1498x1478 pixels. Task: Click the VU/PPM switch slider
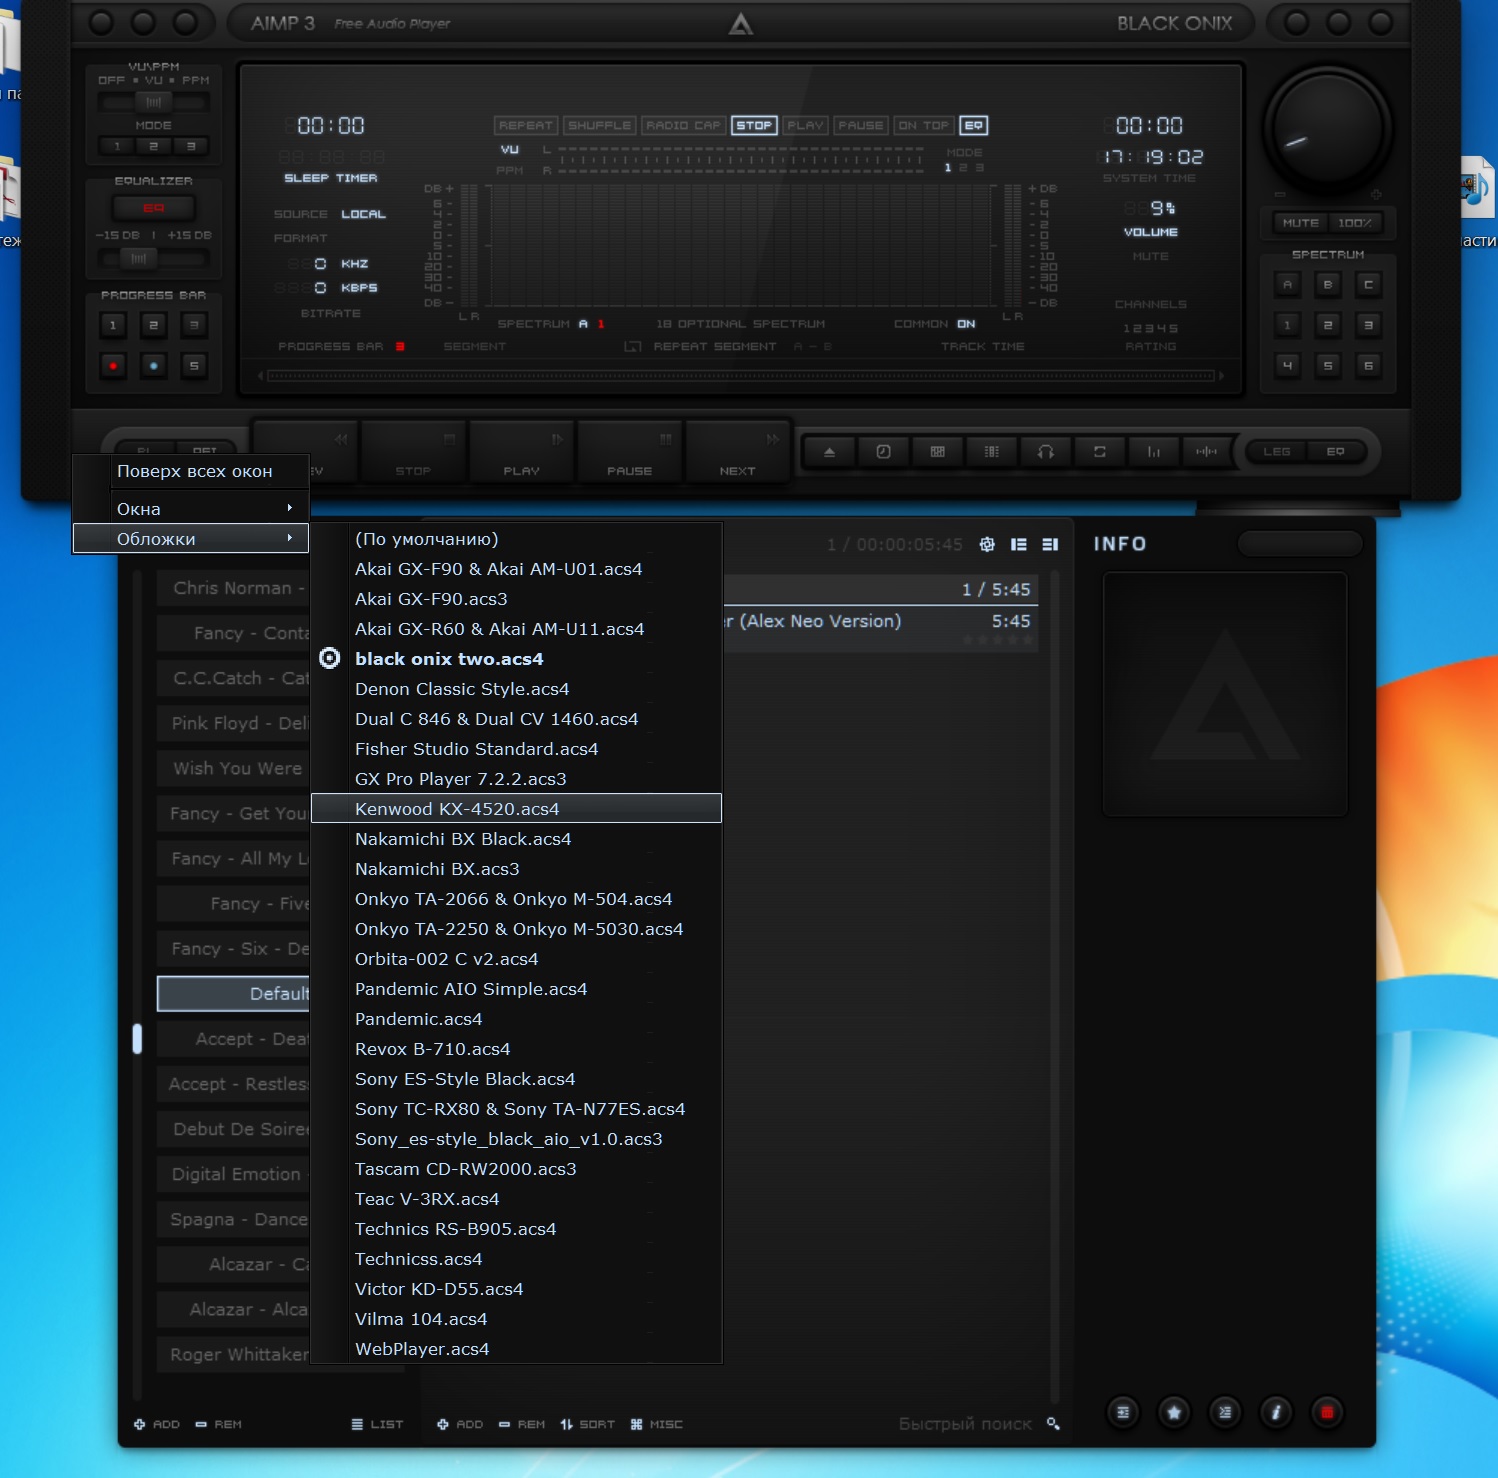[x=153, y=102]
